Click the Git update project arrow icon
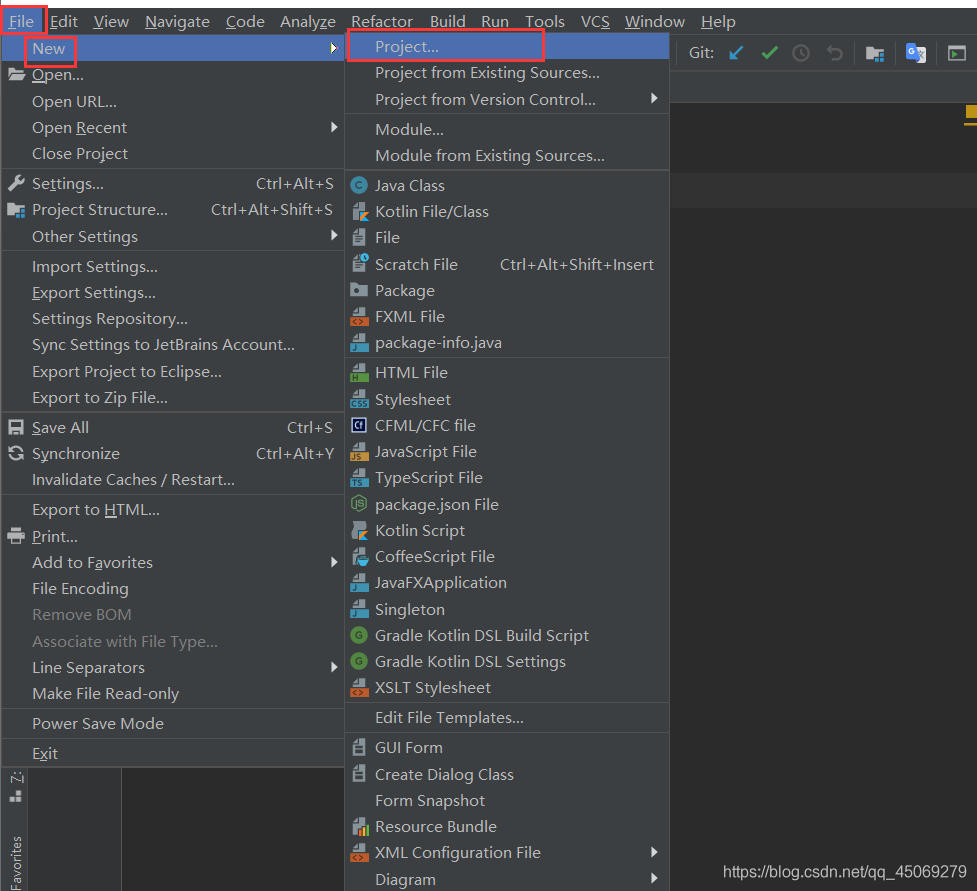977x891 pixels. (x=736, y=53)
